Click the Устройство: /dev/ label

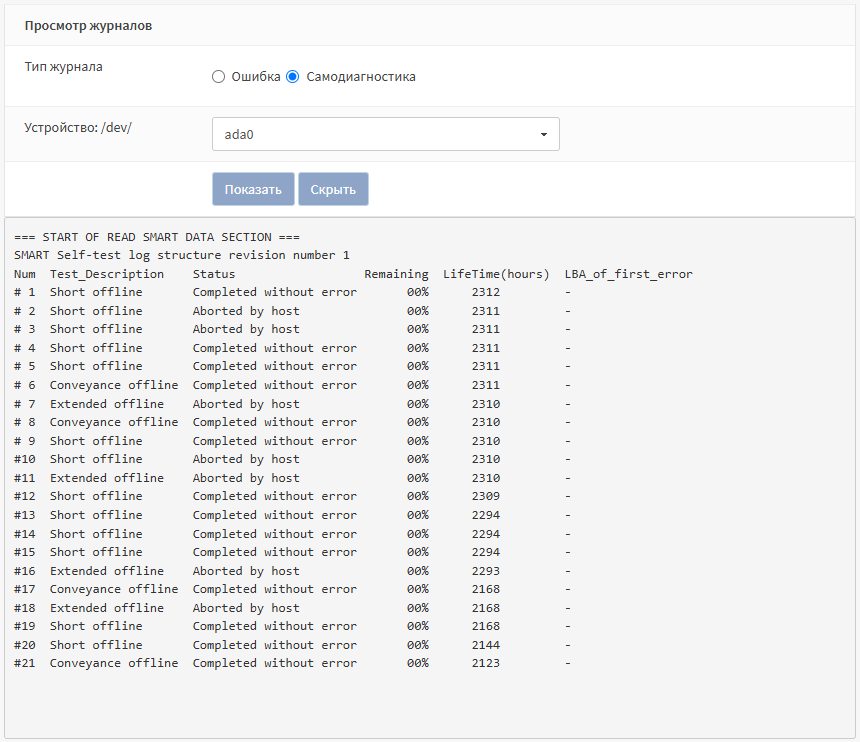click(x=78, y=128)
